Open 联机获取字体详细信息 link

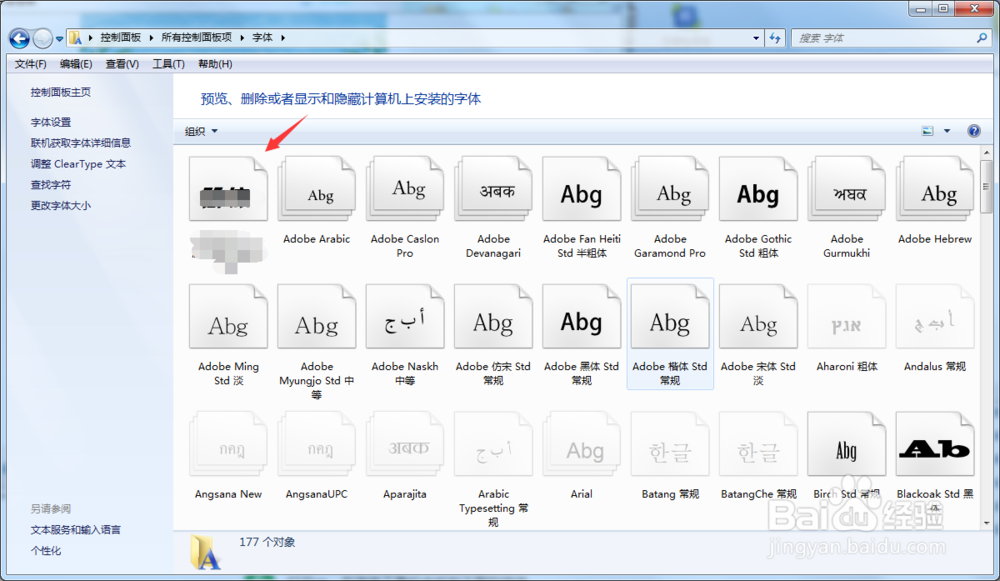[80, 143]
